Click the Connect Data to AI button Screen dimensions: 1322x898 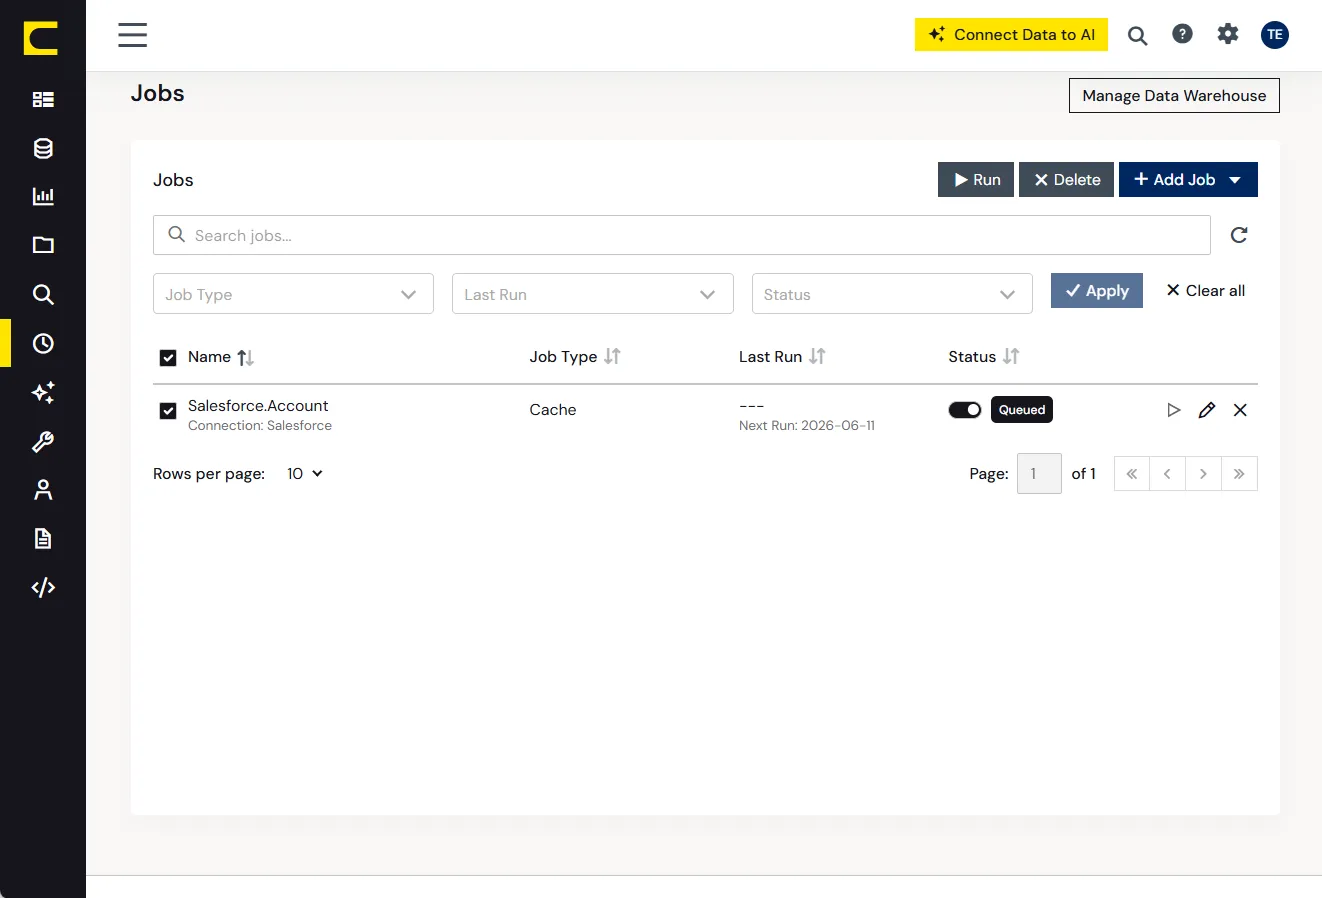click(1011, 34)
